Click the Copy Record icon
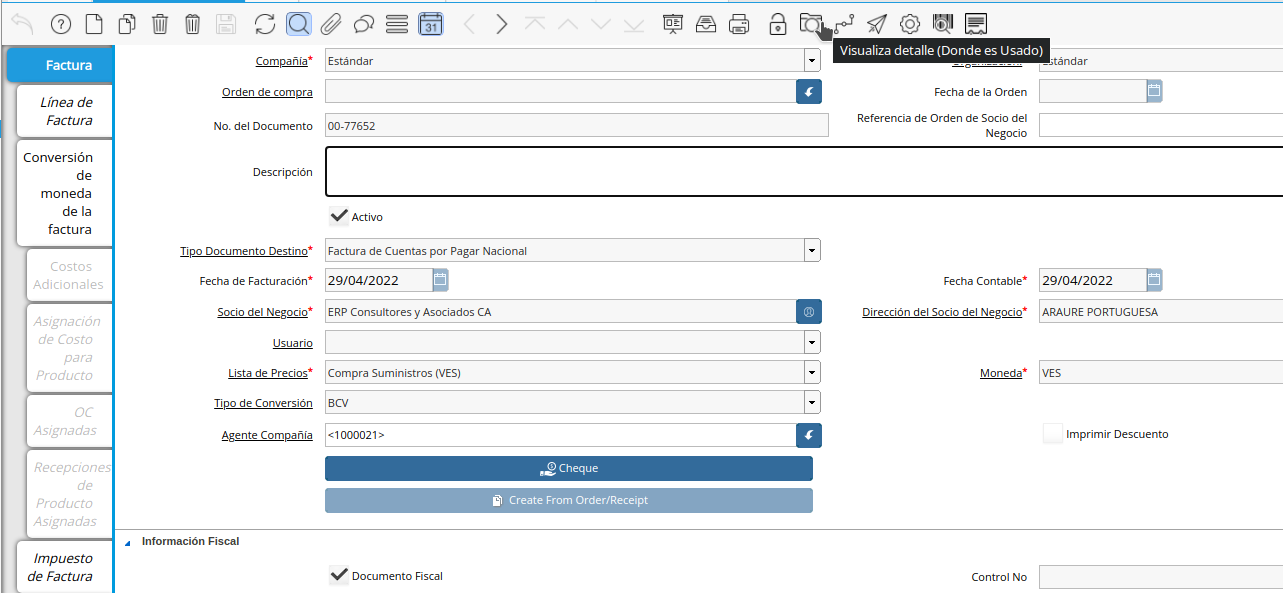Screen dimensions: 1283x593 (x=127, y=24)
